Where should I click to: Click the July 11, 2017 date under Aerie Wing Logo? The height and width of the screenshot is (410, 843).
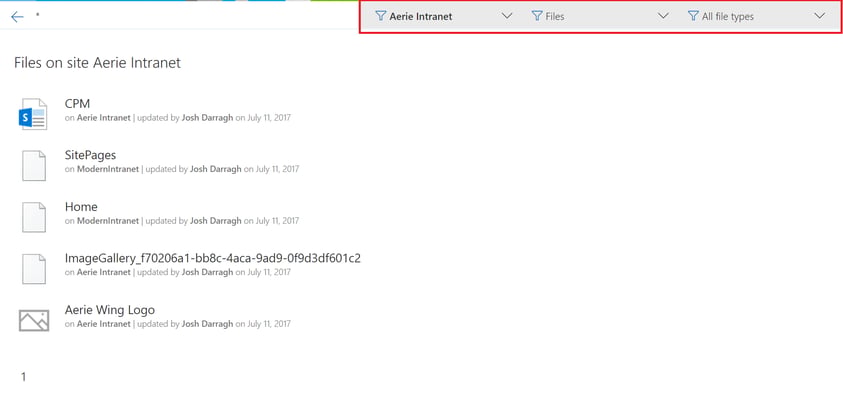coord(269,324)
